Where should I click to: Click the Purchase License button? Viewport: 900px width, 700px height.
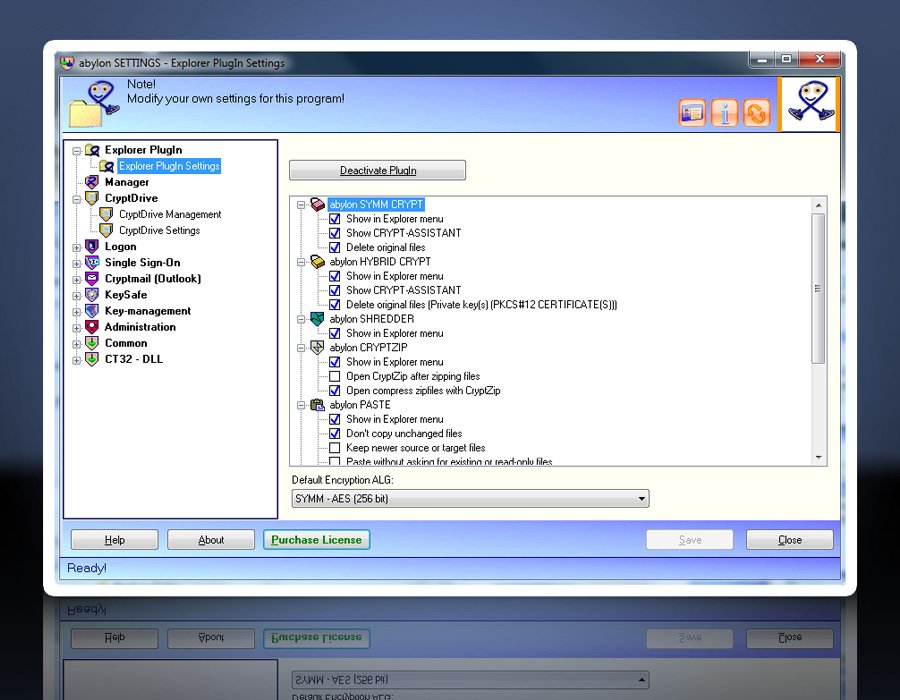point(316,540)
